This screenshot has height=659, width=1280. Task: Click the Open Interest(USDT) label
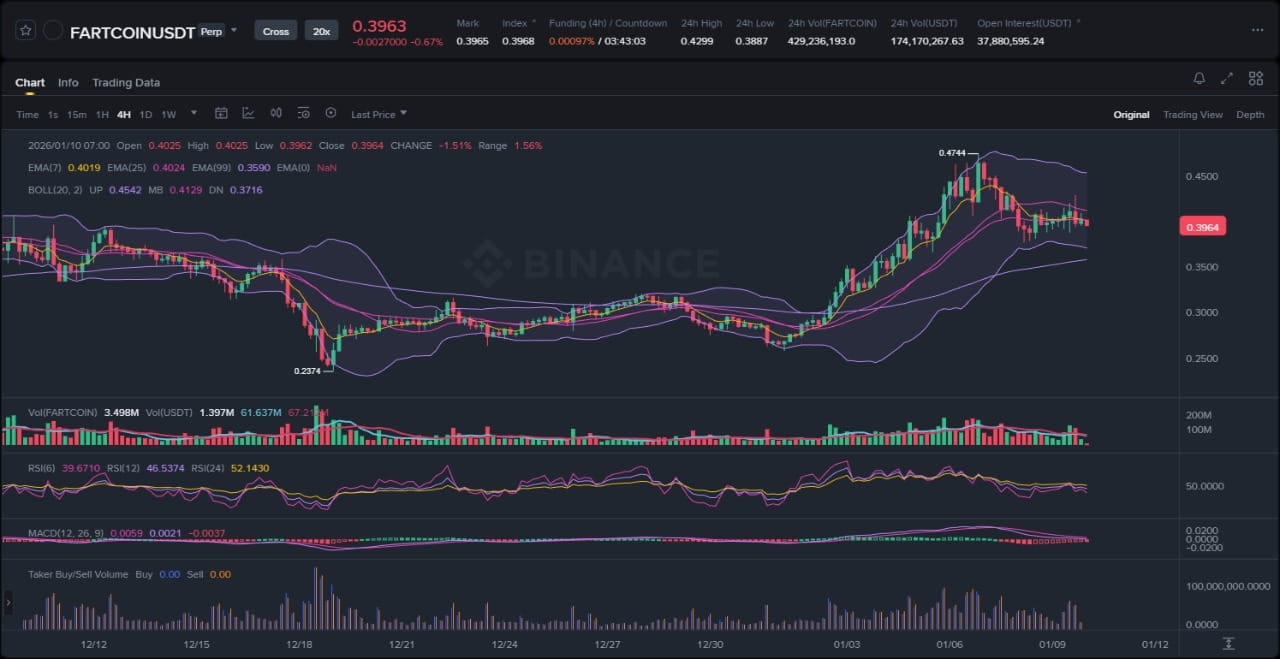tap(1025, 22)
